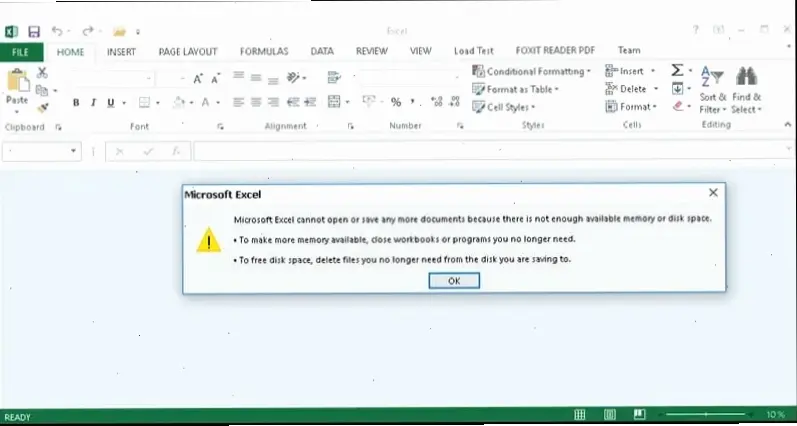Click the formula bar input field
The height and width of the screenshot is (426, 797).
(492, 151)
